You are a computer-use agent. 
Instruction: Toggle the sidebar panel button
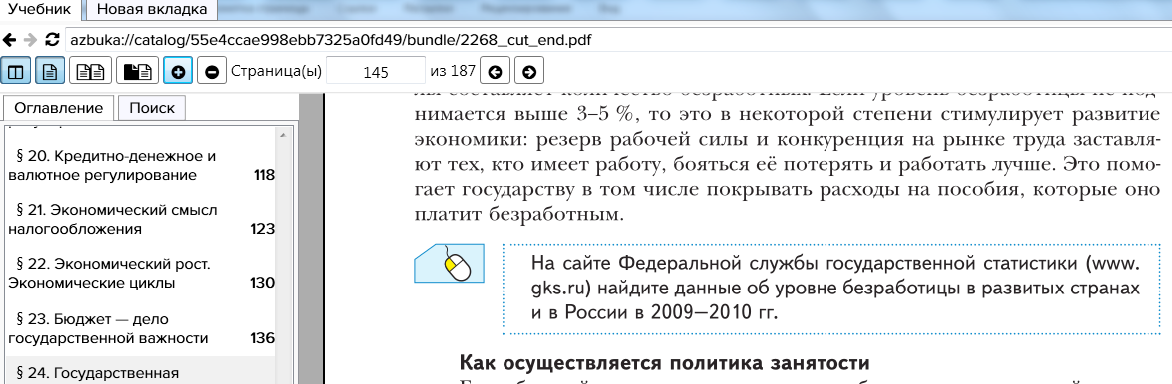pos(15,72)
